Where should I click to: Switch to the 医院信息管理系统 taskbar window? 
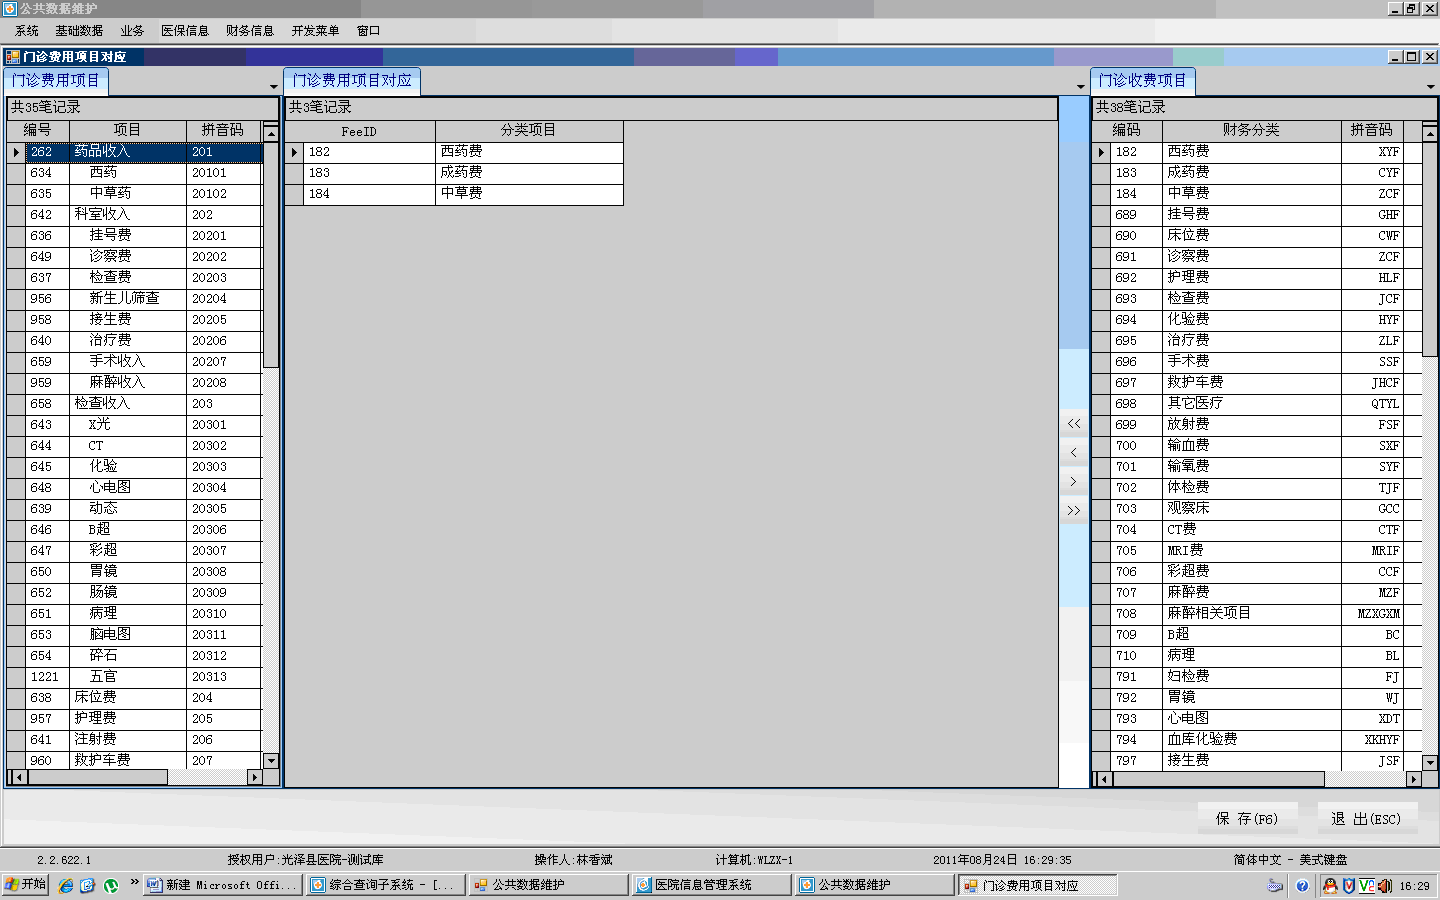712,885
